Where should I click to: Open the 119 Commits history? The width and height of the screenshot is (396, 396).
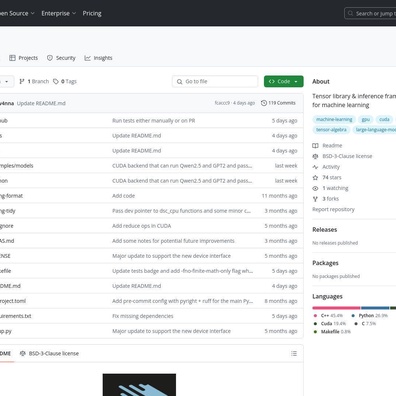[278, 103]
